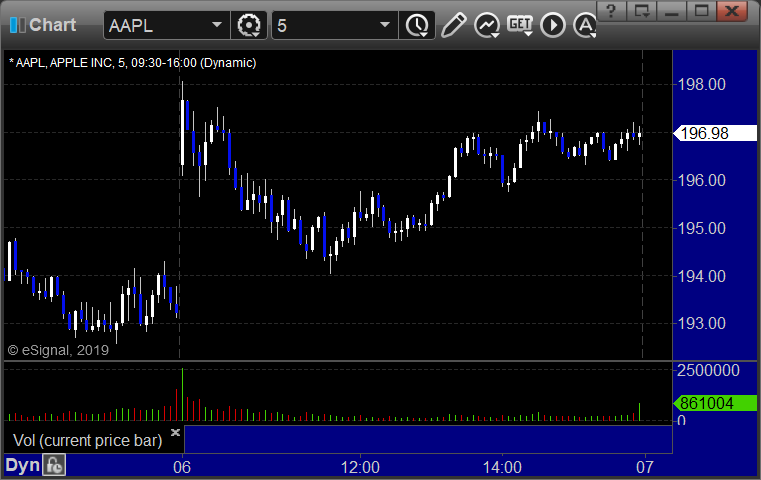Click the 194.00 price axis label
761x480 pixels.
(x=702, y=276)
